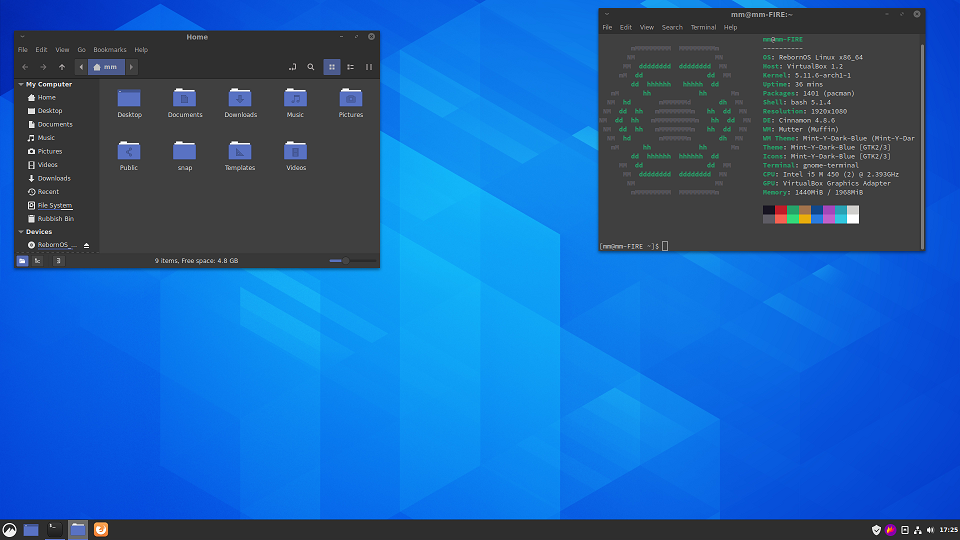Screen dimensions: 960x540
Task: Hide the sidebar using the status bar button
Action: (58, 261)
